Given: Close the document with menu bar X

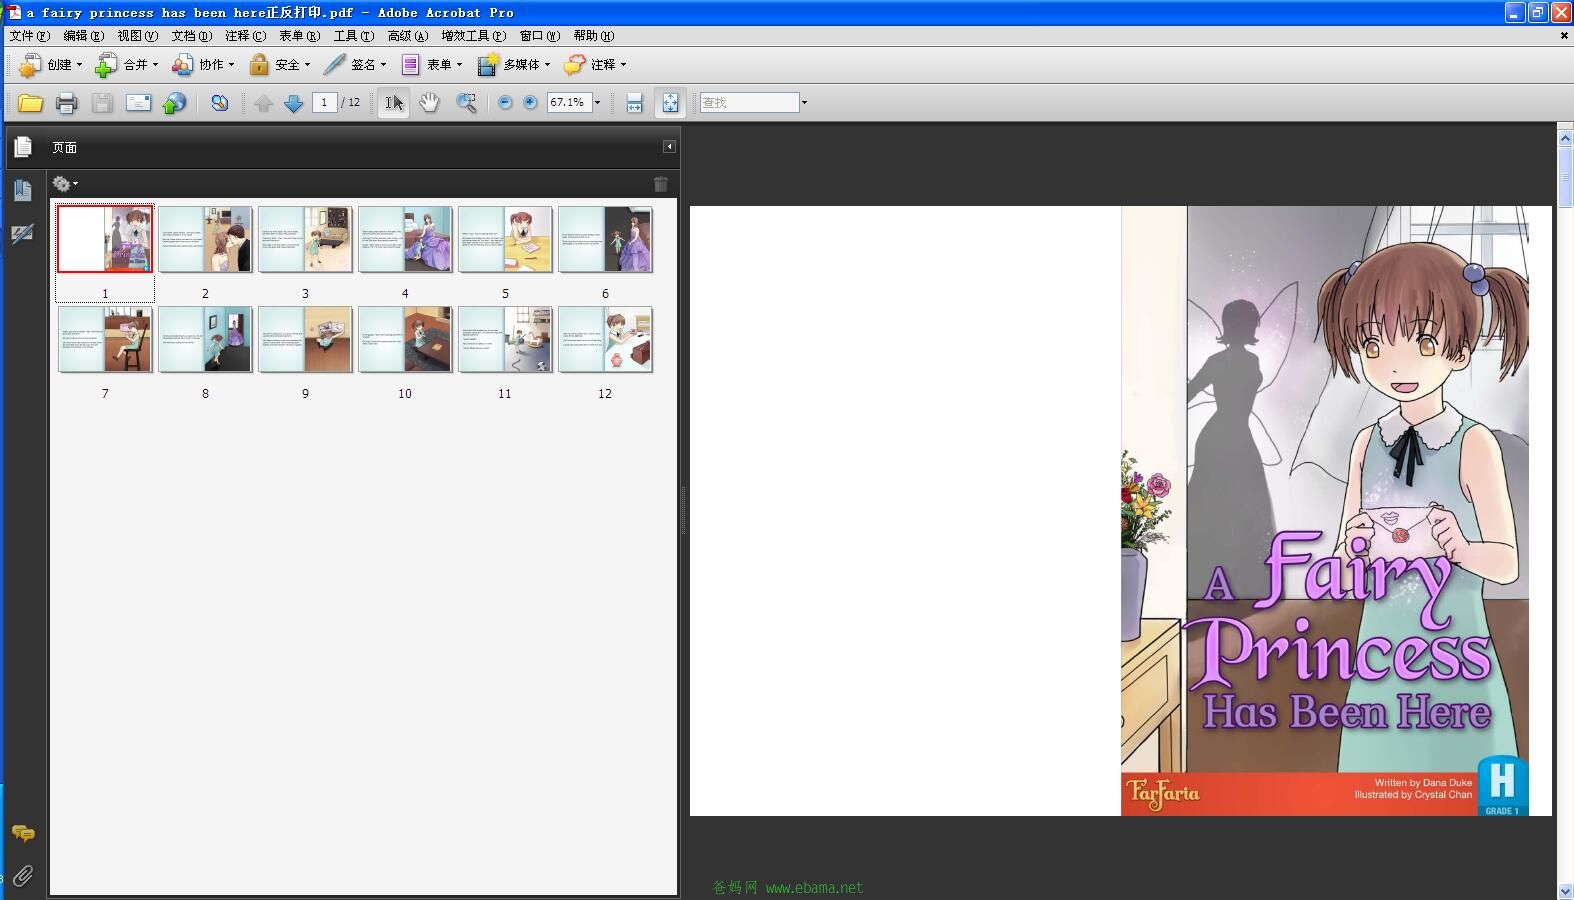Looking at the screenshot, I should coord(1564,36).
